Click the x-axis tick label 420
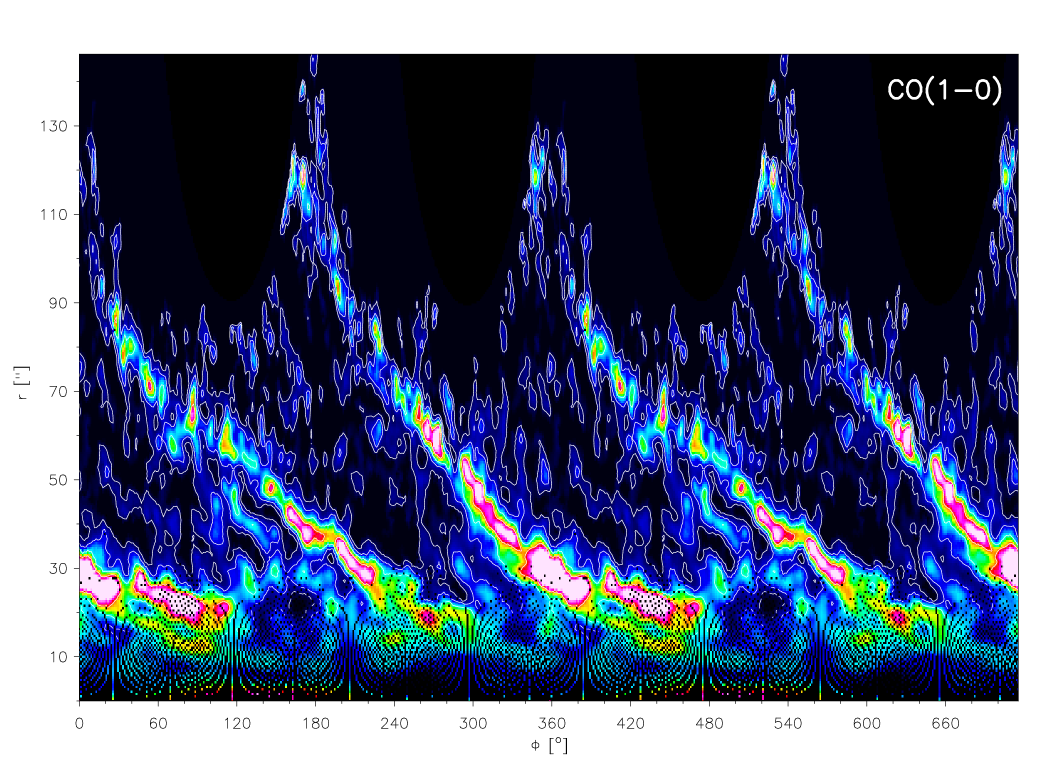The image size is (1050, 779). (x=630, y=723)
